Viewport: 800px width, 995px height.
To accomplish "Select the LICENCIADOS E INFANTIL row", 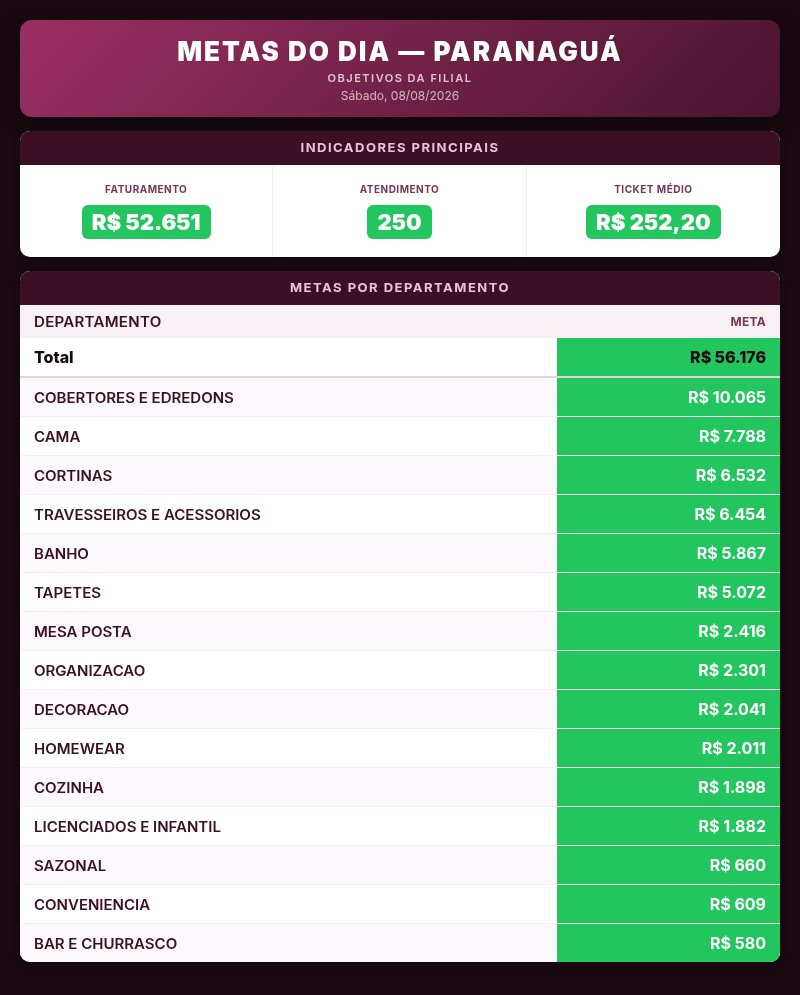I will tap(400, 826).
